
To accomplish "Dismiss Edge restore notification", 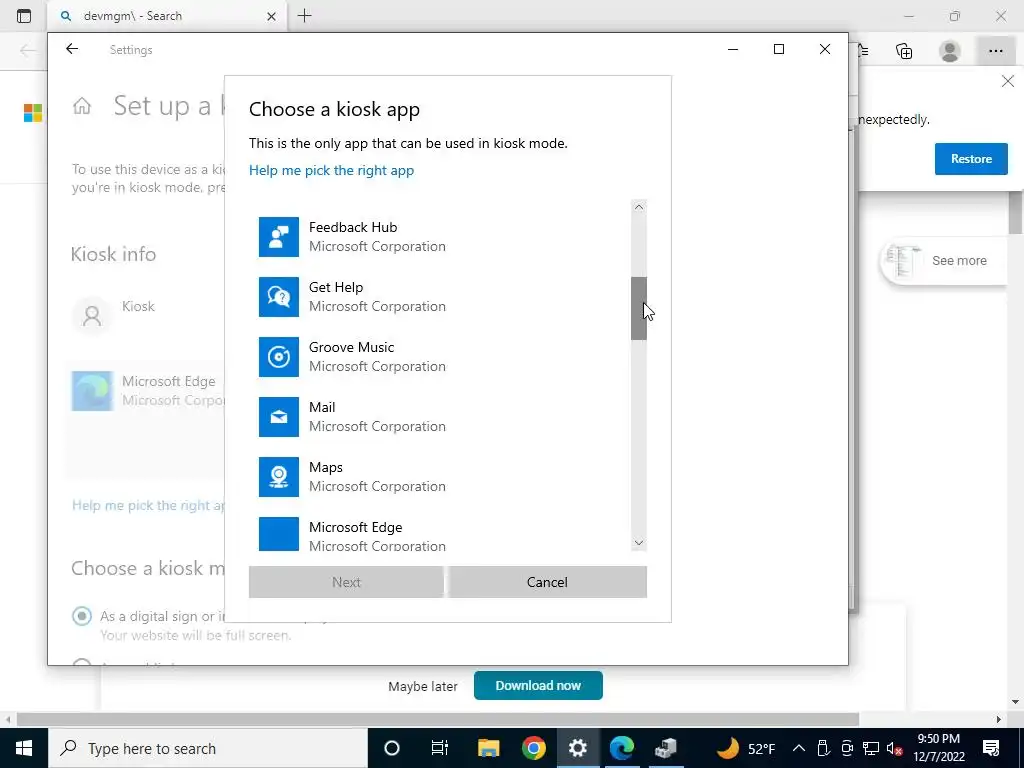I will coord(1008,82).
